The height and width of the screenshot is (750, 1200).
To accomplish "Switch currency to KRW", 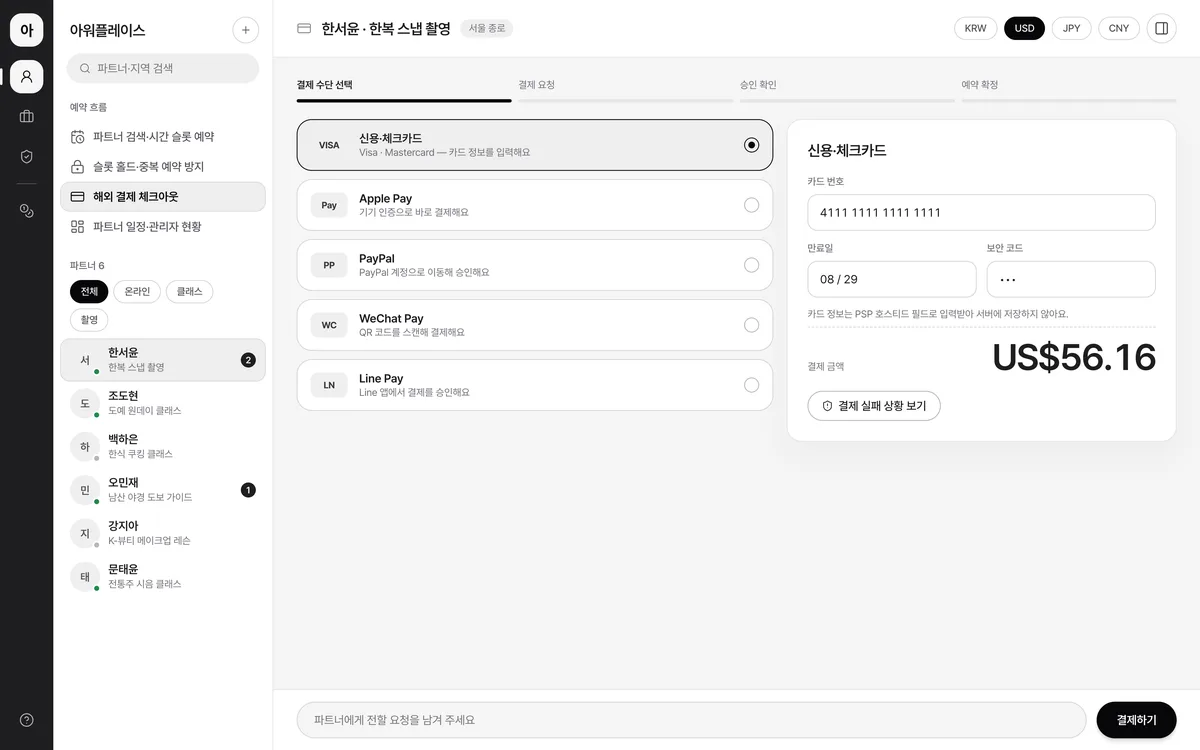I will pos(975,28).
